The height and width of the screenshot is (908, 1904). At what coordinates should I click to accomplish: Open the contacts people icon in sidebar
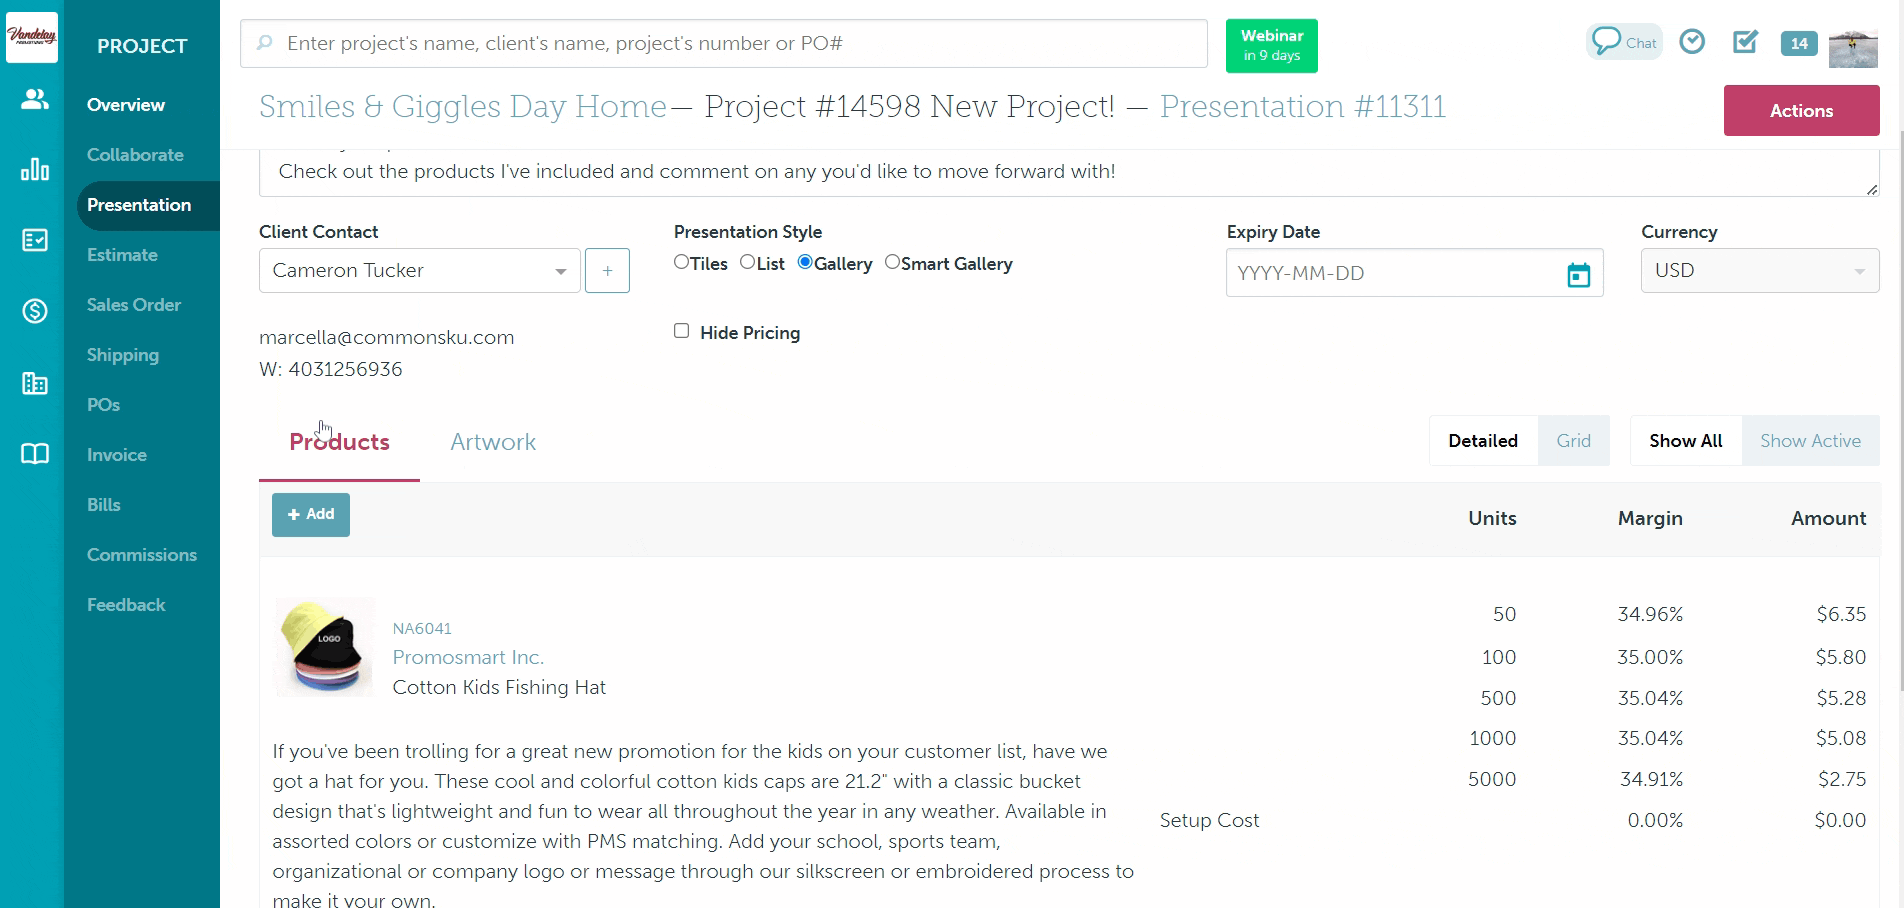[35, 99]
